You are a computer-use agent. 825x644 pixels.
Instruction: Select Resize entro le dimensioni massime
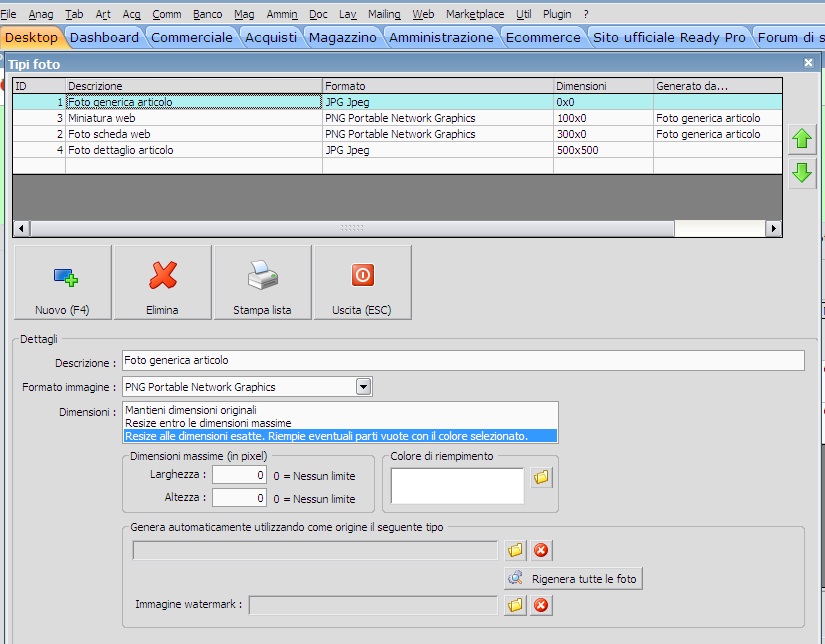(340, 423)
